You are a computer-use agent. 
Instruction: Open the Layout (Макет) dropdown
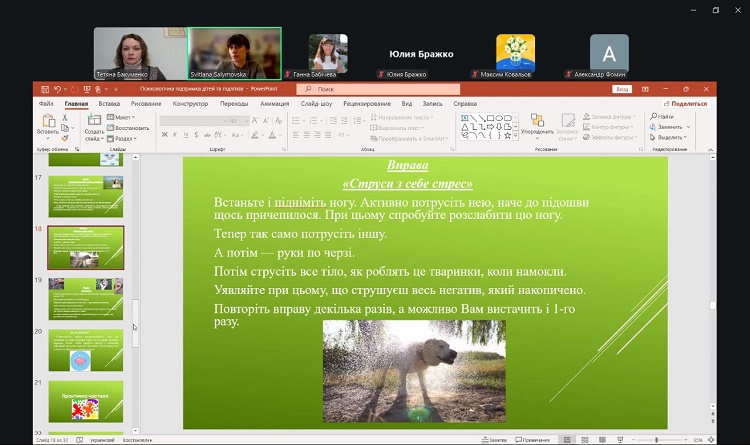click(x=123, y=117)
